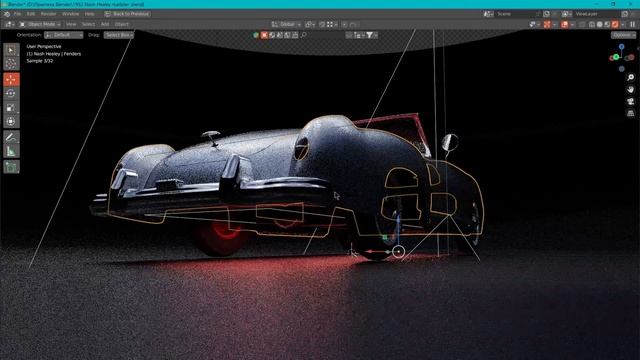
Task: Activate the Rotate tool
Action: [x=11, y=93]
